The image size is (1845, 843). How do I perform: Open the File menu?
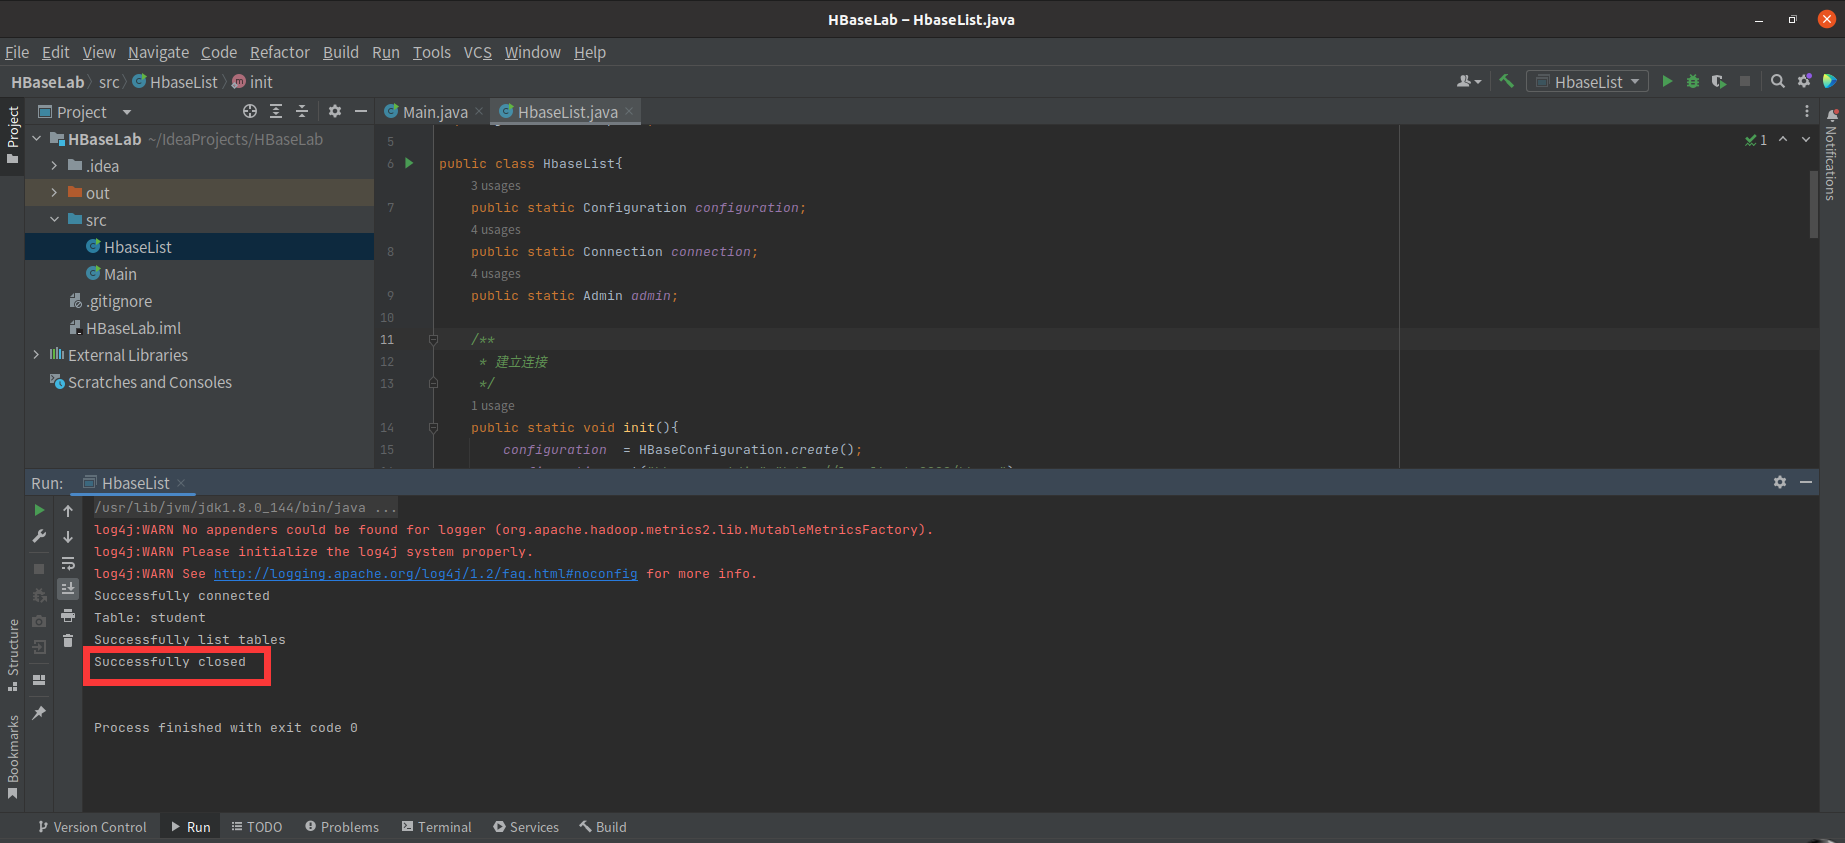[x=17, y=52]
